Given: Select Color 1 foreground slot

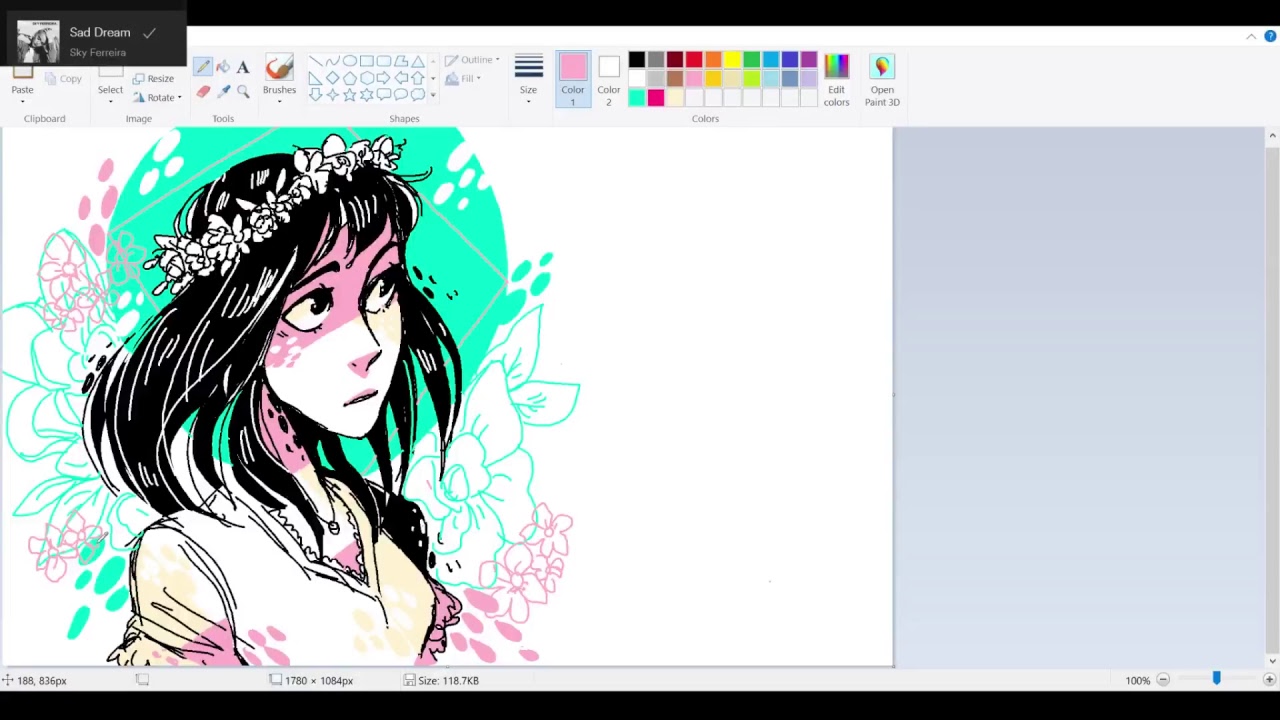Looking at the screenshot, I should point(573,79).
